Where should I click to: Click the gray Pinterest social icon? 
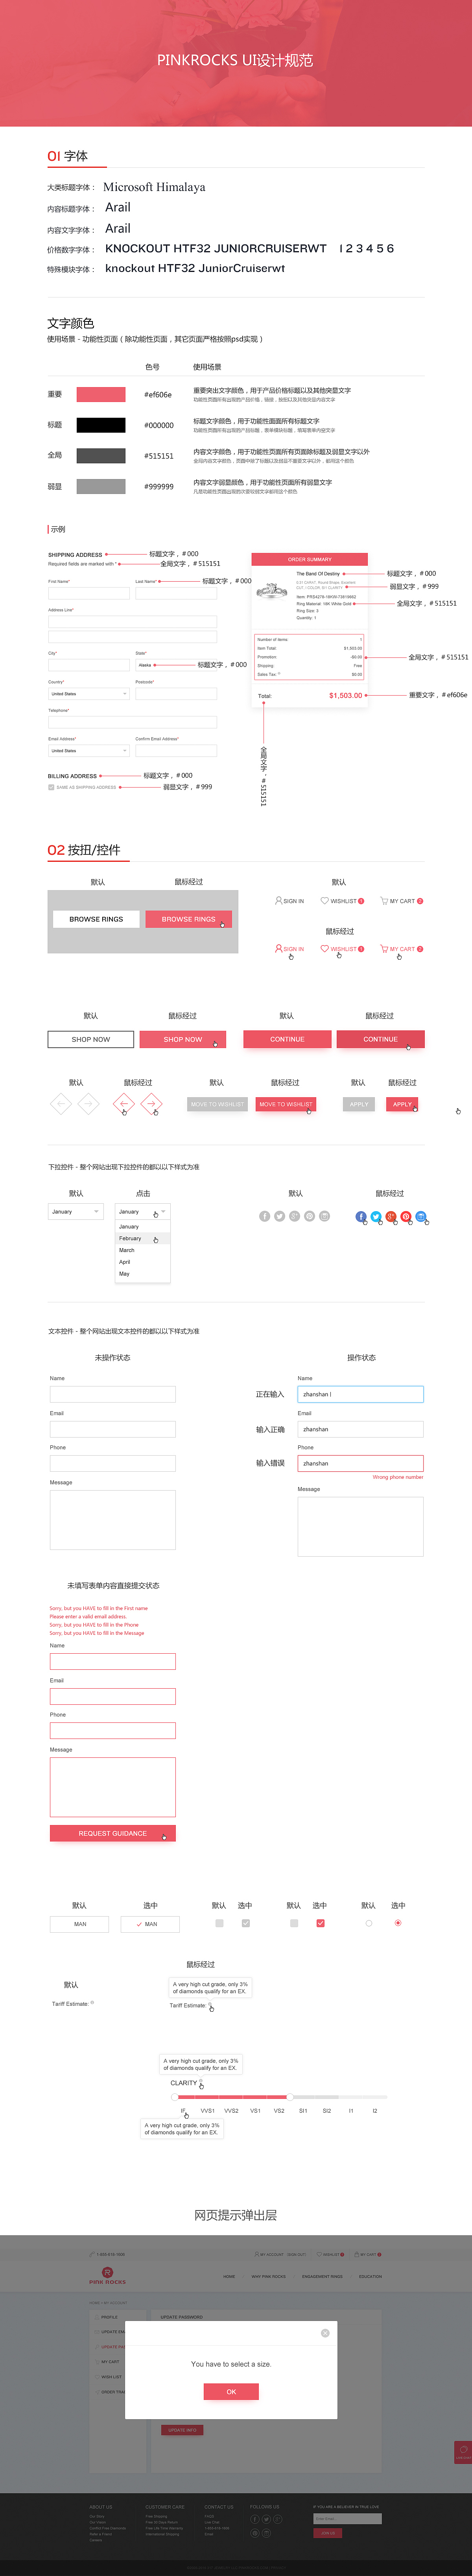tap(310, 1216)
